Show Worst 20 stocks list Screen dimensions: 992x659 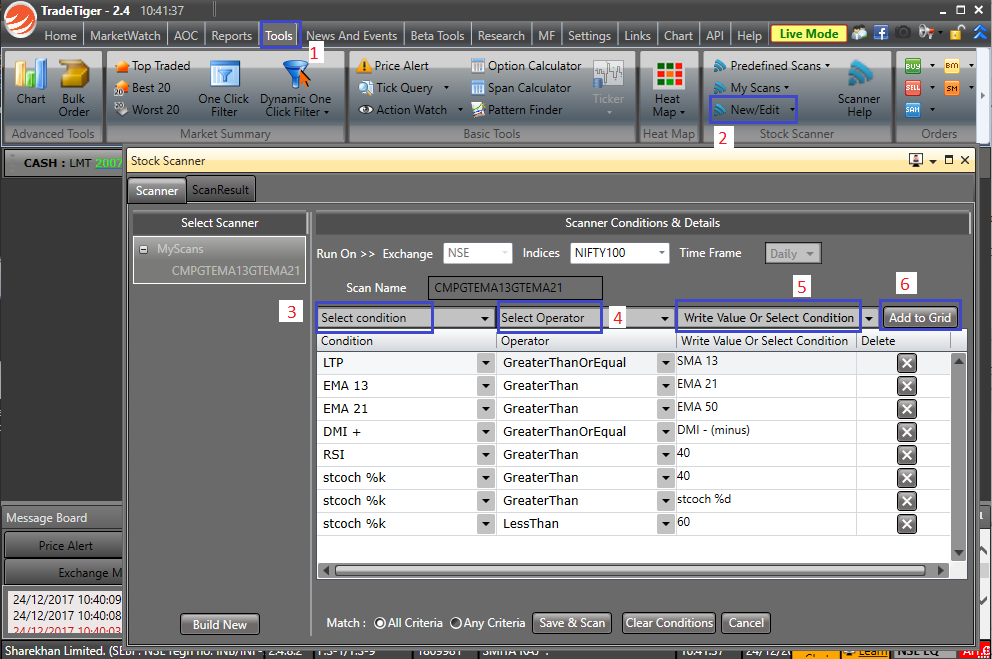pyautogui.click(x=147, y=109)
